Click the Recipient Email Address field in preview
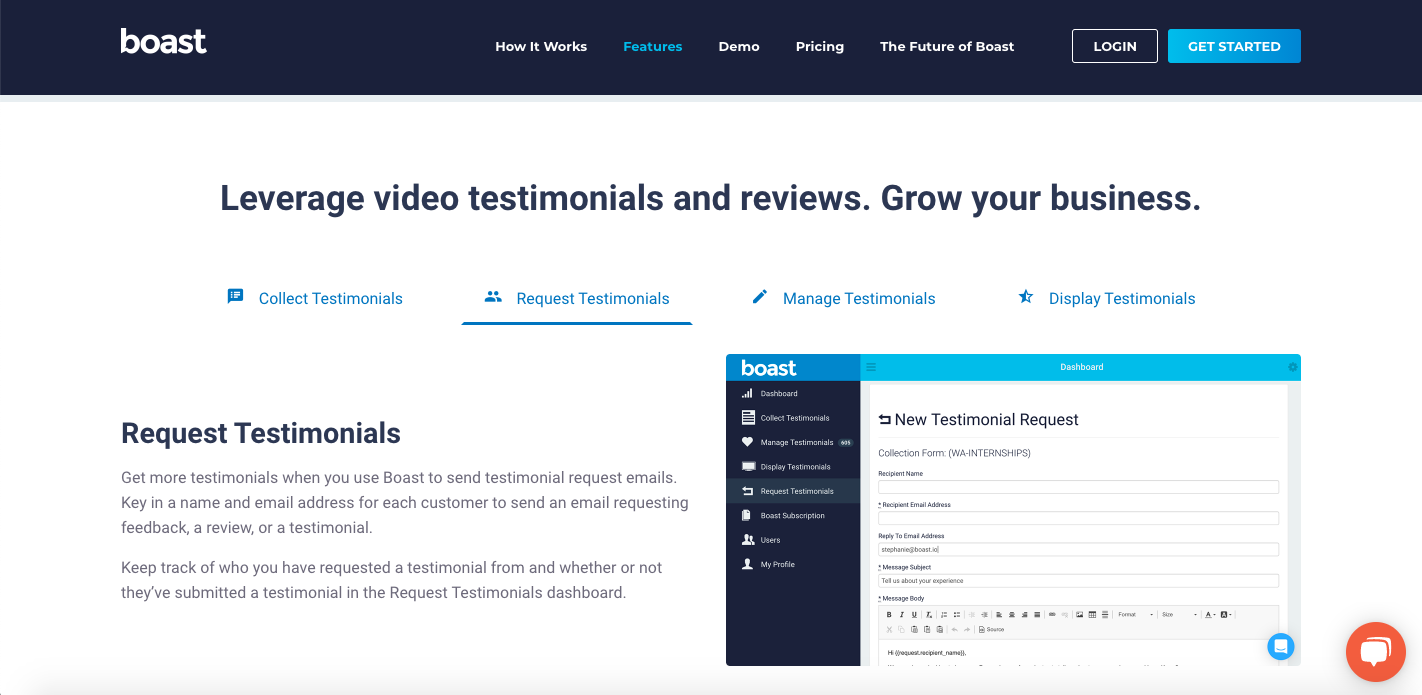This screenshot has width=1422, height=695. pos(1079,518)
